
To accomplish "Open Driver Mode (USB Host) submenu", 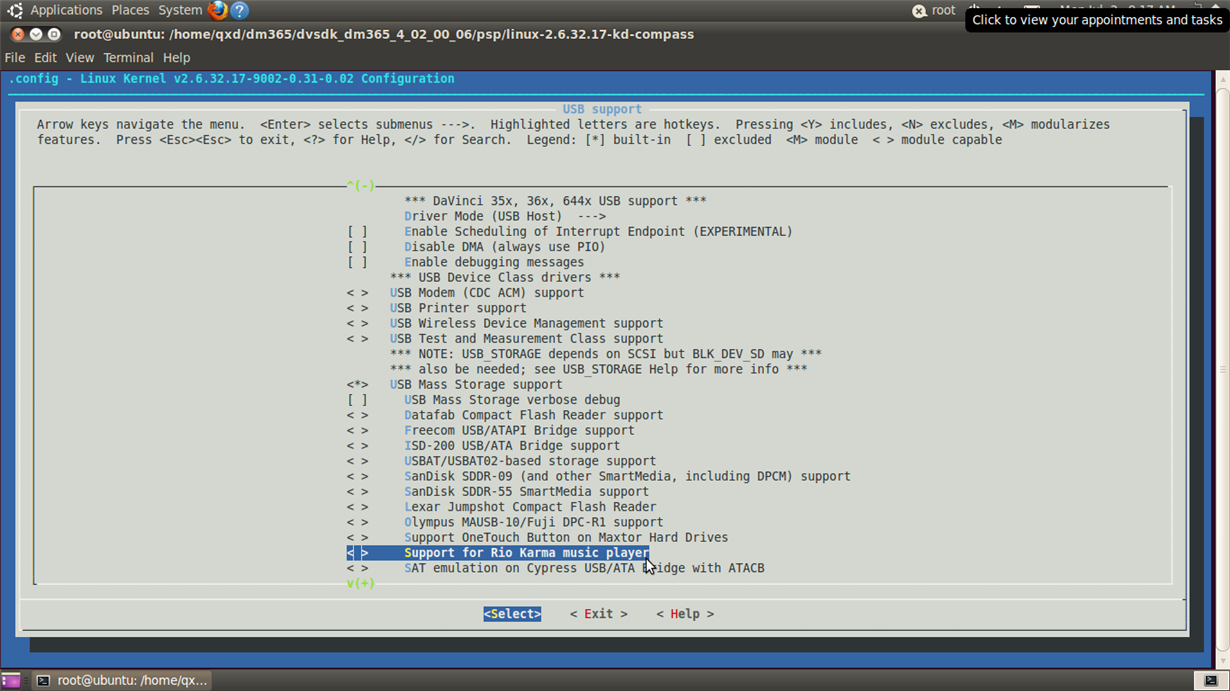I will (x=505, y=216).
